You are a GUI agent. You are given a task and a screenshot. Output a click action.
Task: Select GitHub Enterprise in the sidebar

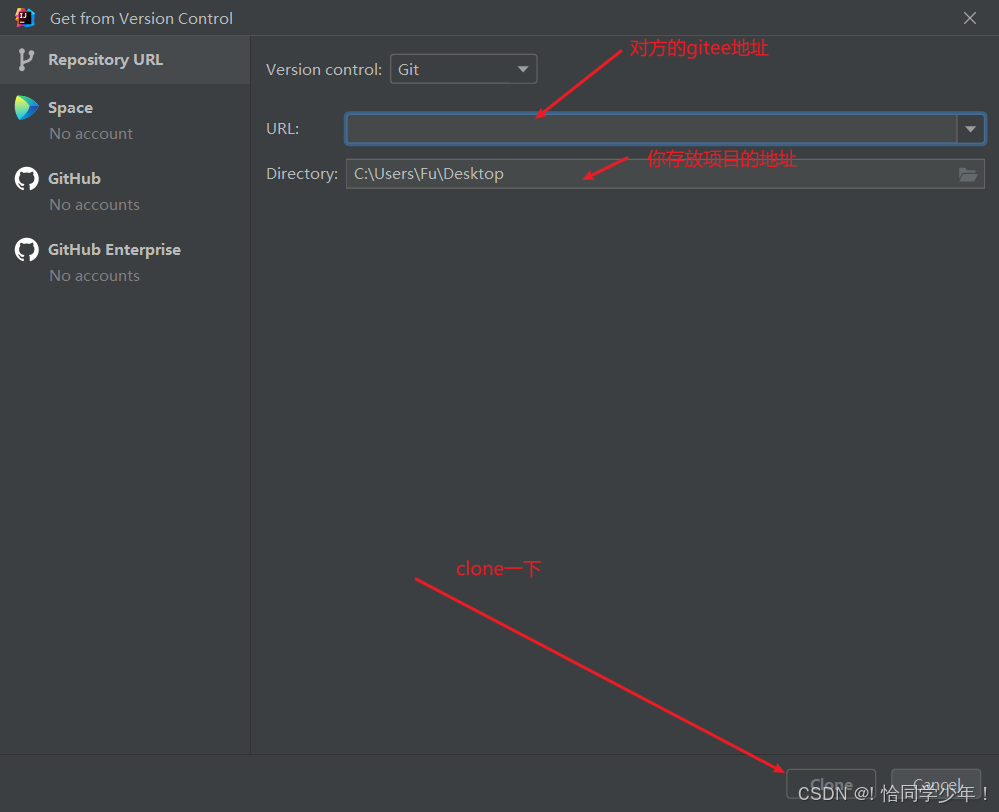125,261
